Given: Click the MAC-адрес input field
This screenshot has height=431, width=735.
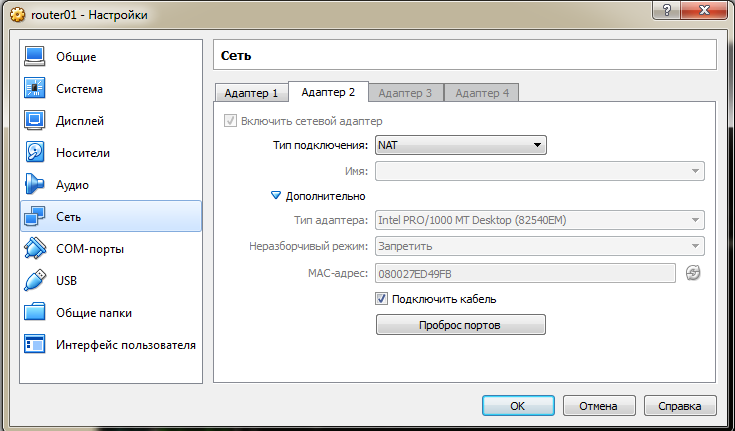Looking at the screenshot, I should [525, 273].
